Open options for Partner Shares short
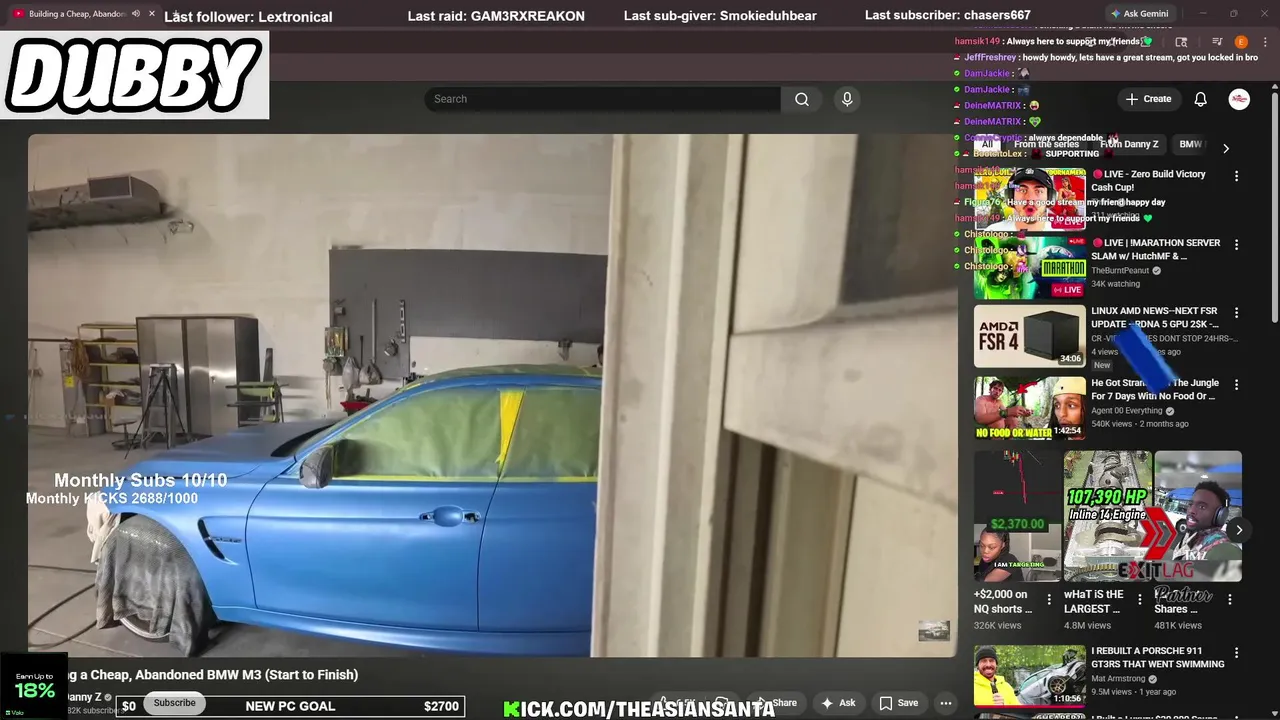This screenshot has width=1280, height=720. point(1230,599)
